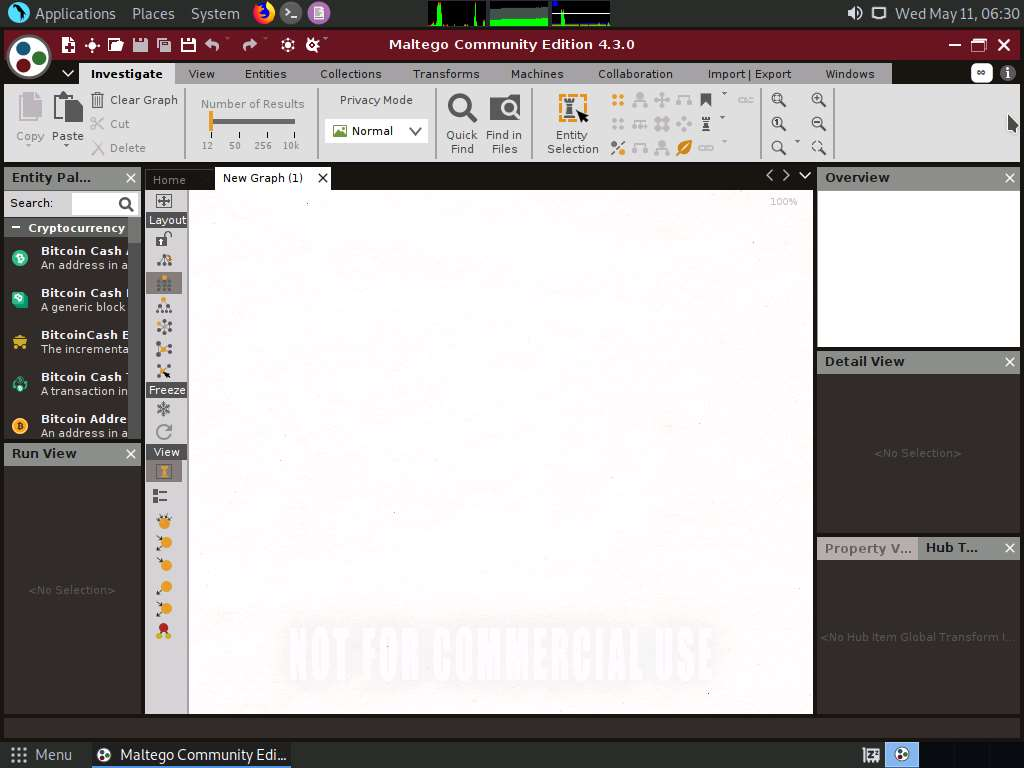Open the Windows ribbon tab

(x=850, y=74)
